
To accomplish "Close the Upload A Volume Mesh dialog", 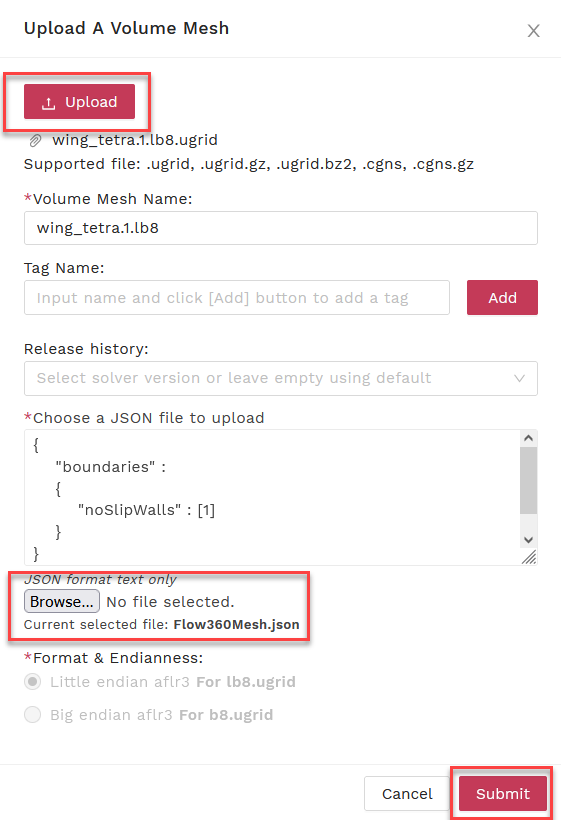I will [x=533, y=31].
